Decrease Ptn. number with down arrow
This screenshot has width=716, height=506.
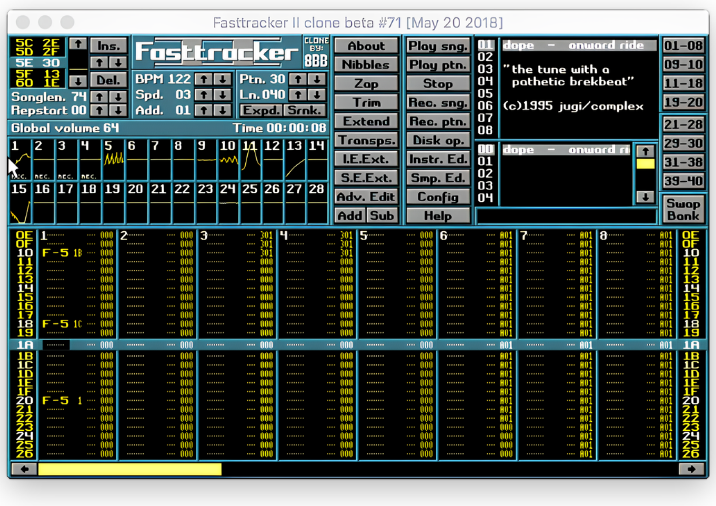pos(317,79)
